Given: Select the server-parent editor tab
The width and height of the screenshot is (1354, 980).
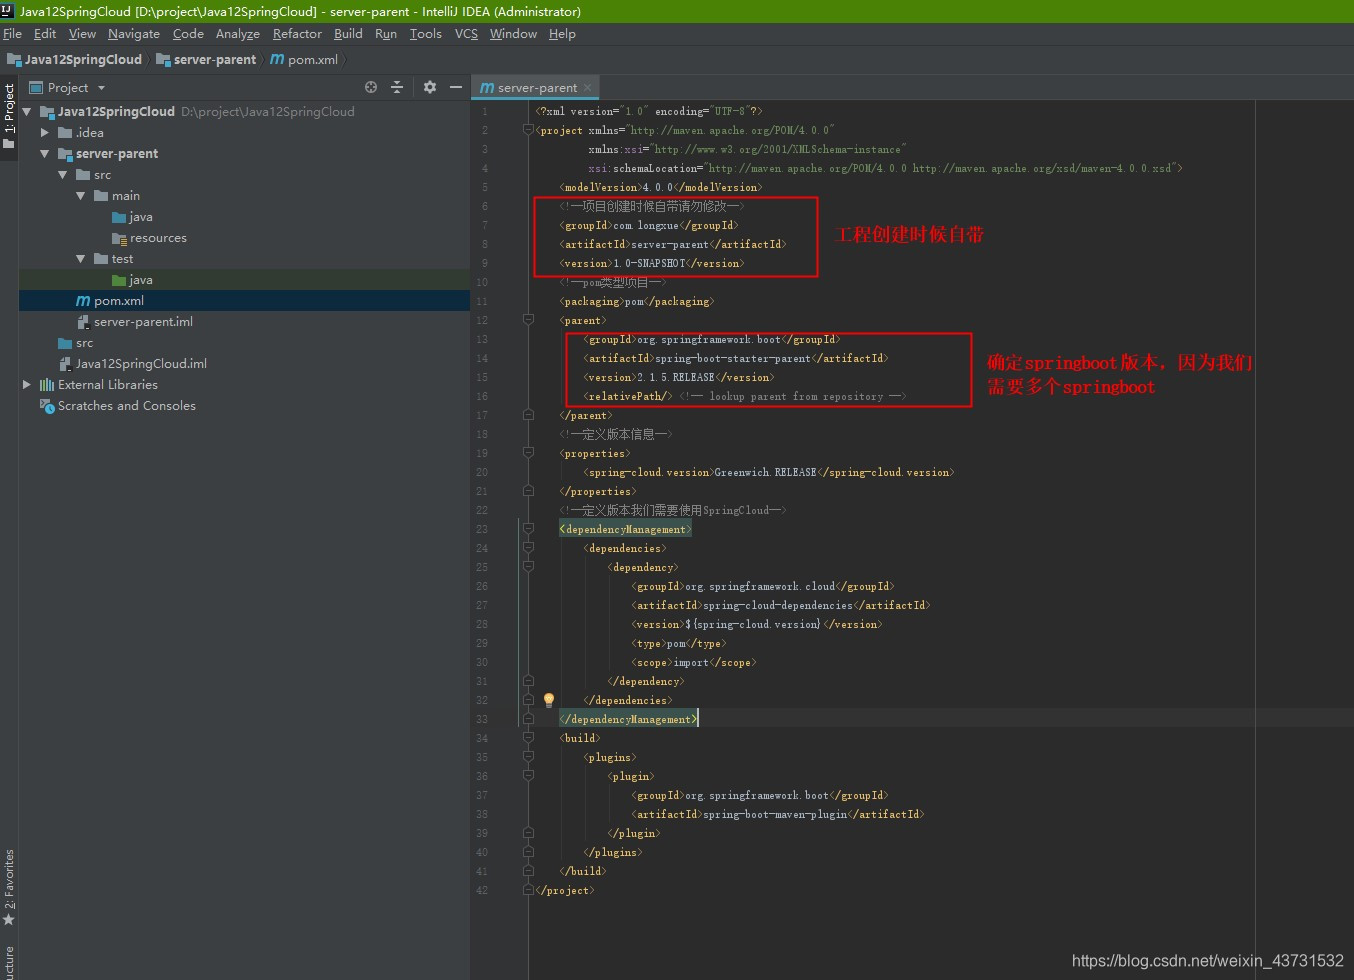Looking at the screenshot, I should 536,88.
